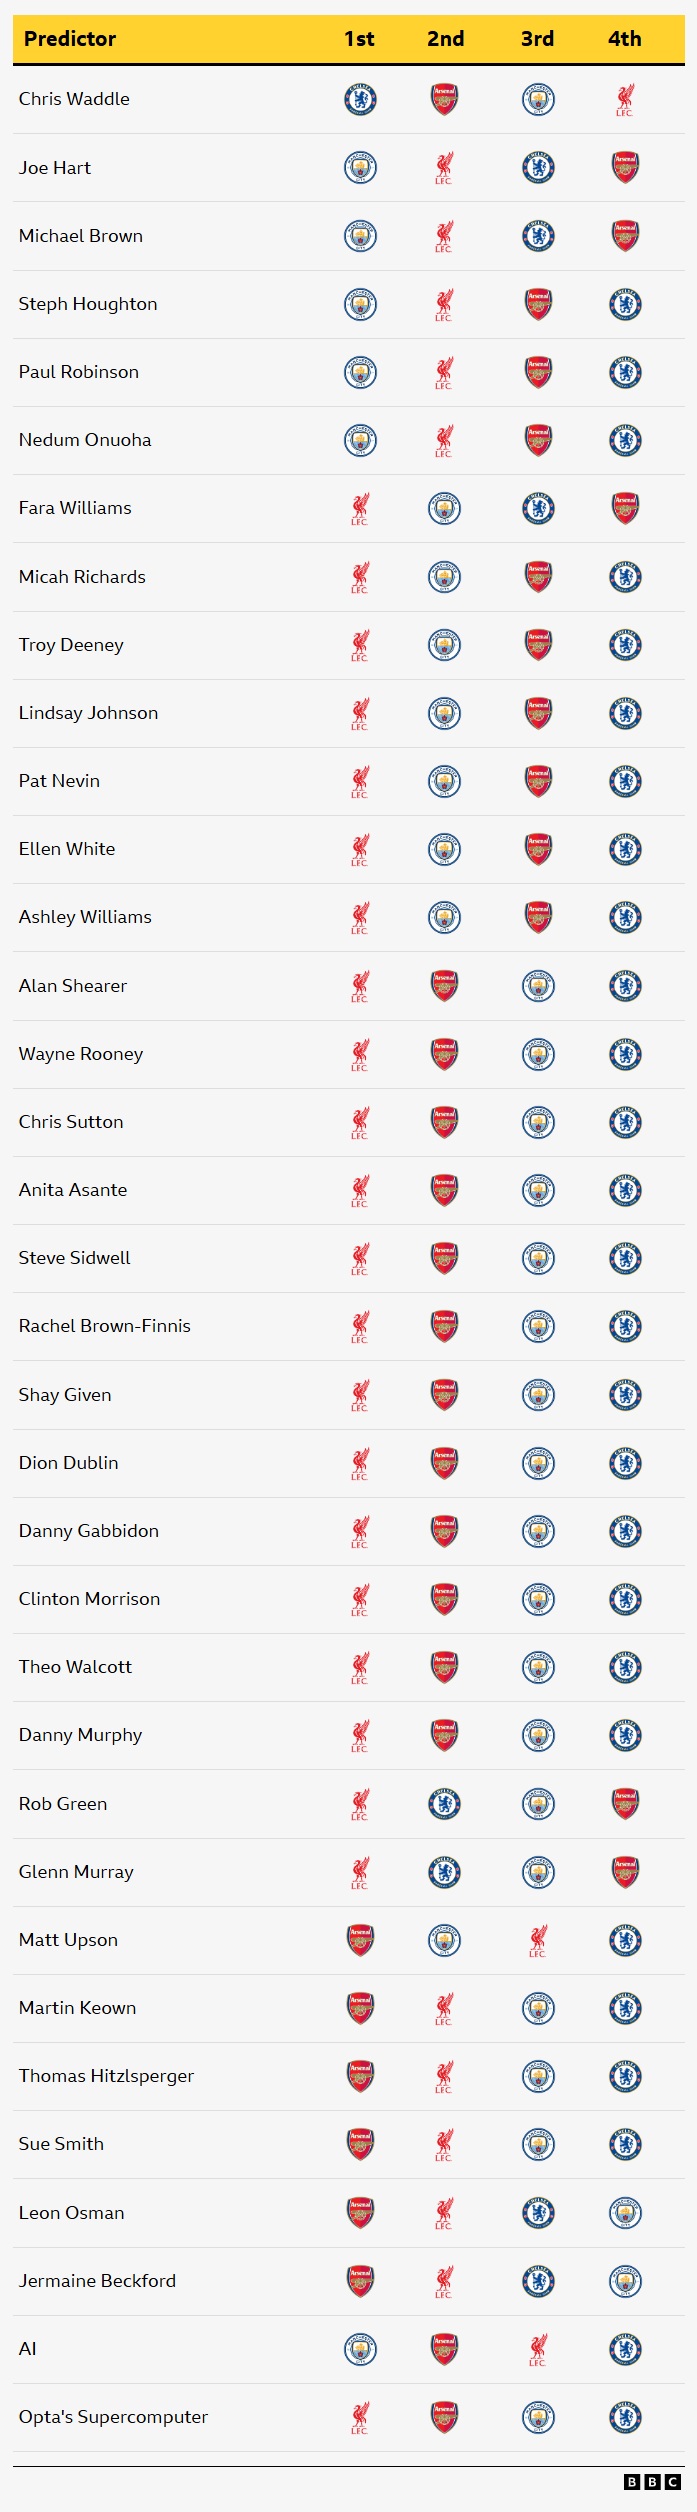
Task: Click Opta's Supercomputer 2nd place Arsenal badge
Action: 444,2417
